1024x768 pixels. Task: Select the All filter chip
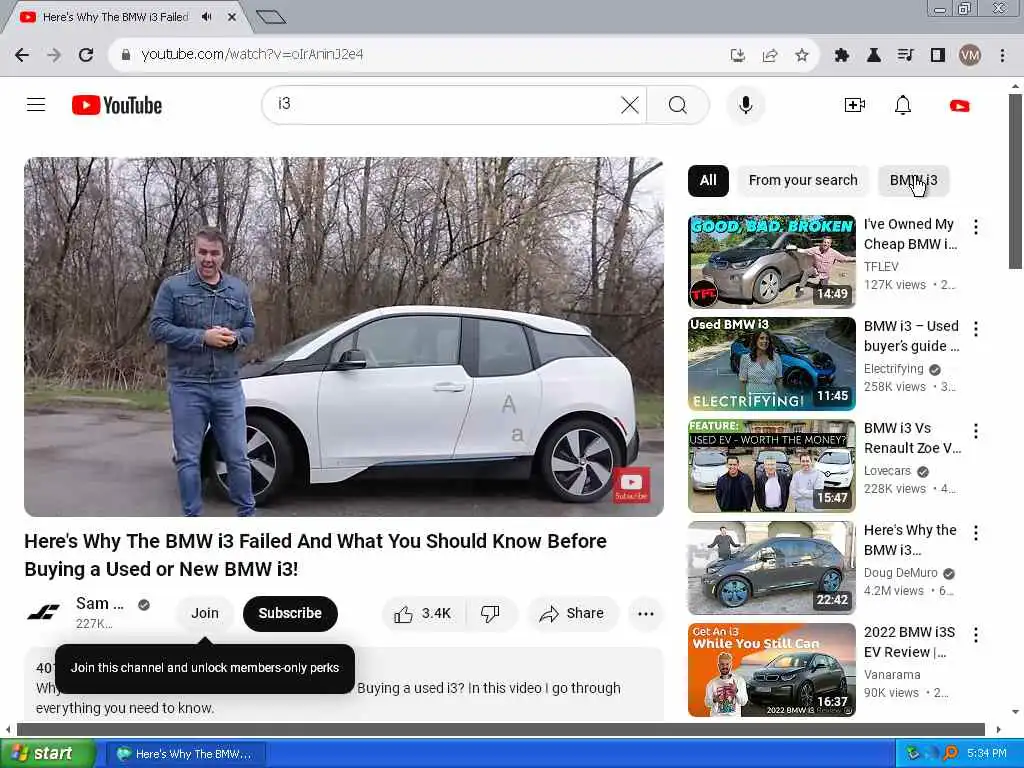708,180
